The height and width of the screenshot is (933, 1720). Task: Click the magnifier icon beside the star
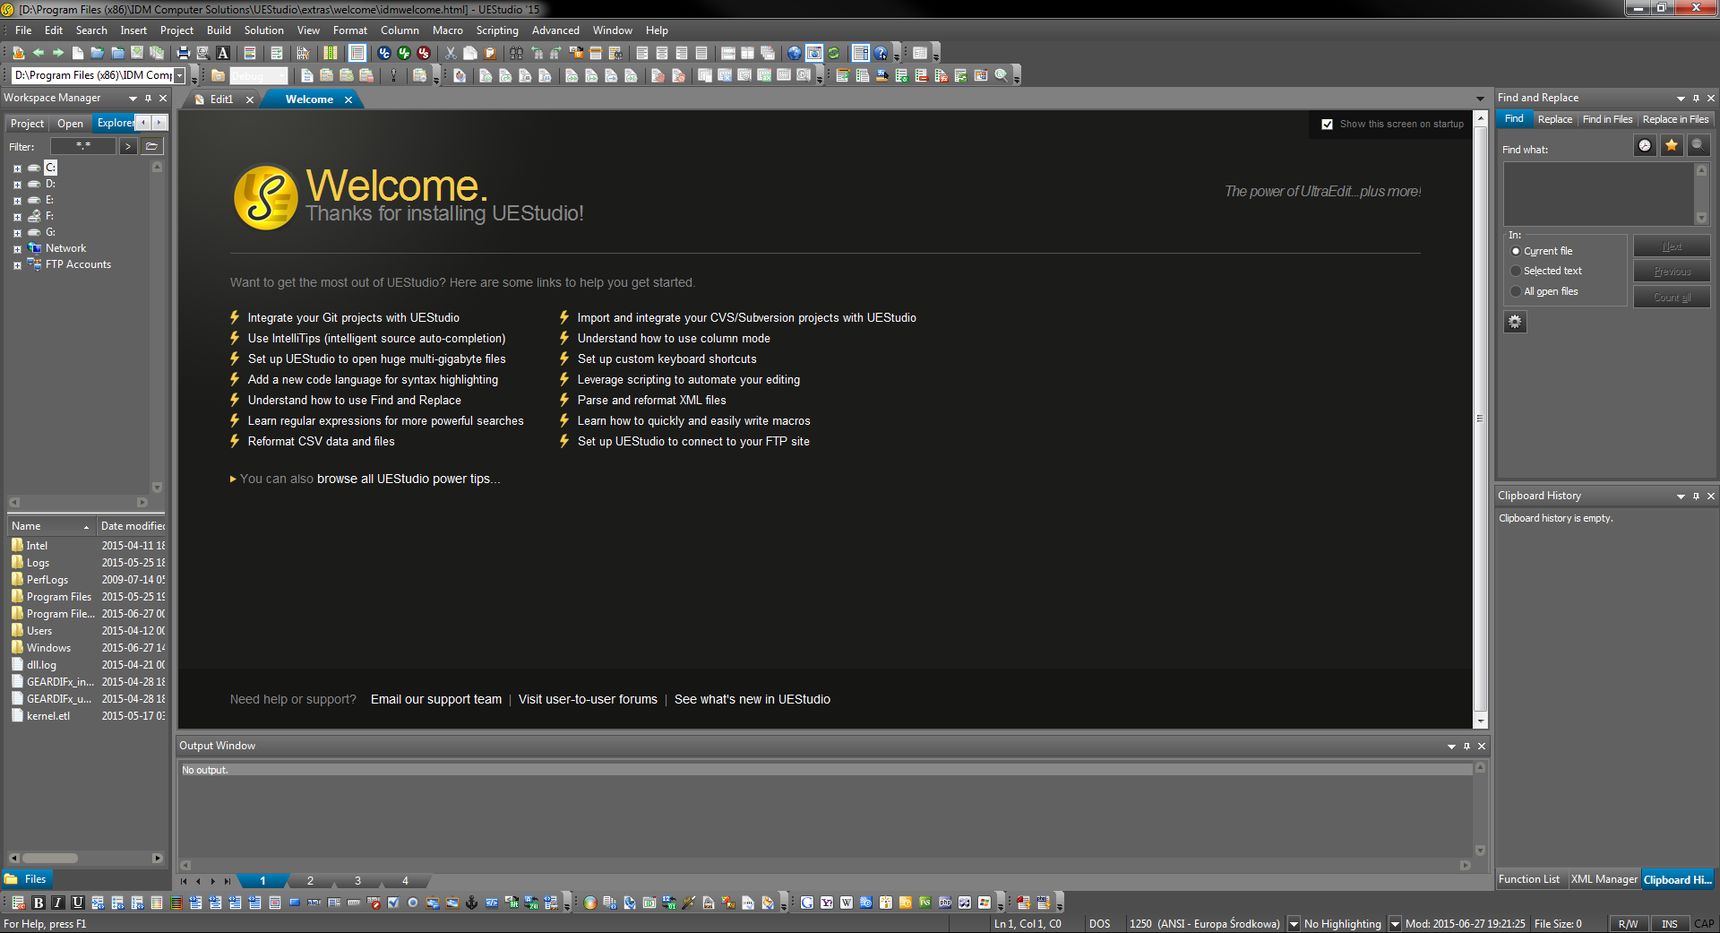(x=1697, y=146)
